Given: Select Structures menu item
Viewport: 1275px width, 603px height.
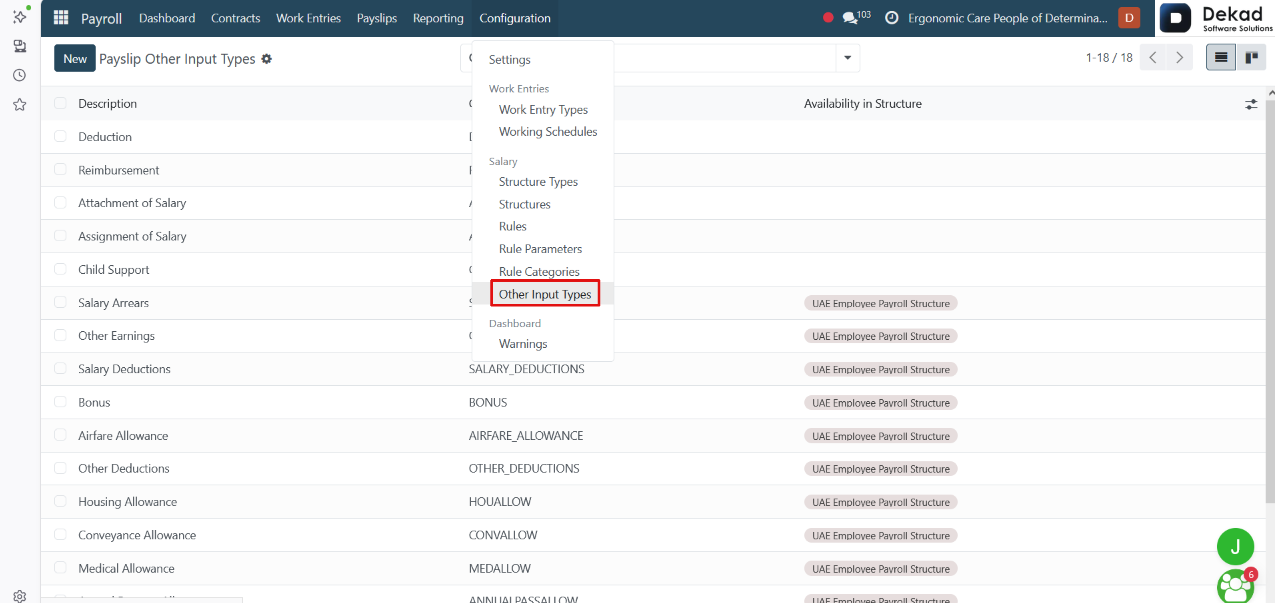Looking at the screenshot, I should tap(525, 204).
